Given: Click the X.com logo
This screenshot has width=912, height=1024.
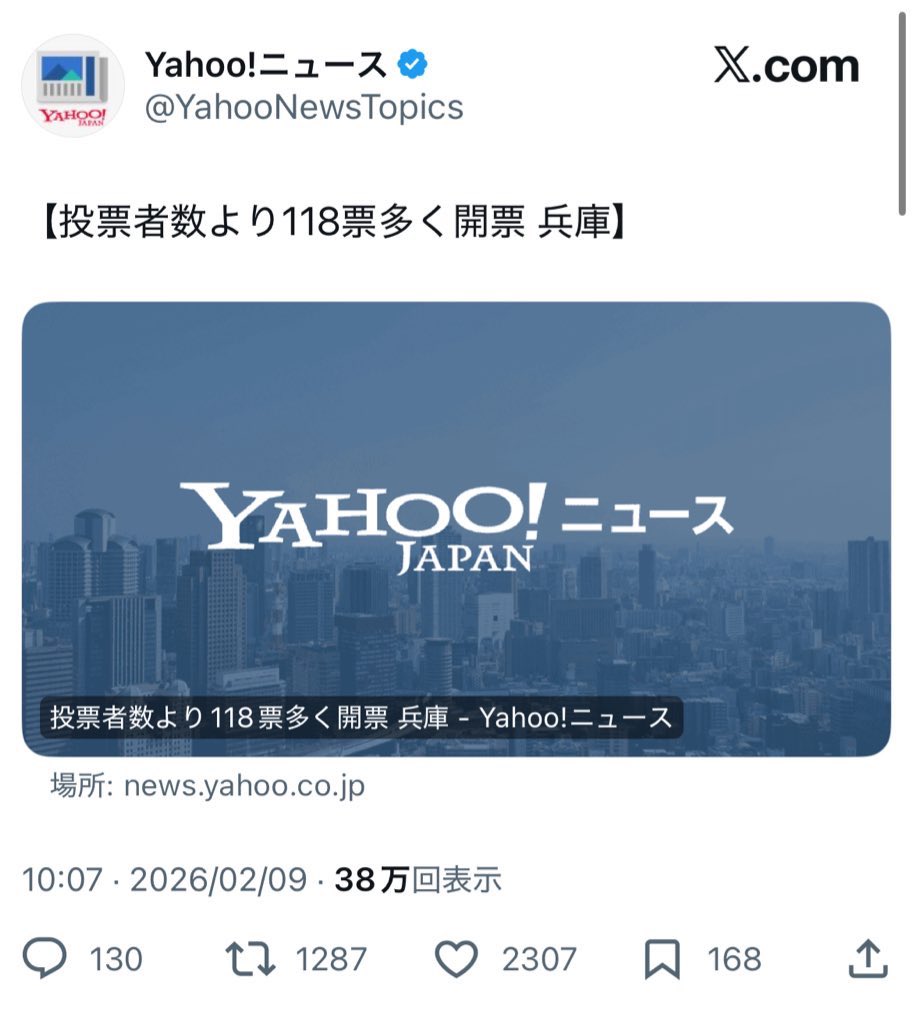Looking at the screenshot, I should 786,65.
